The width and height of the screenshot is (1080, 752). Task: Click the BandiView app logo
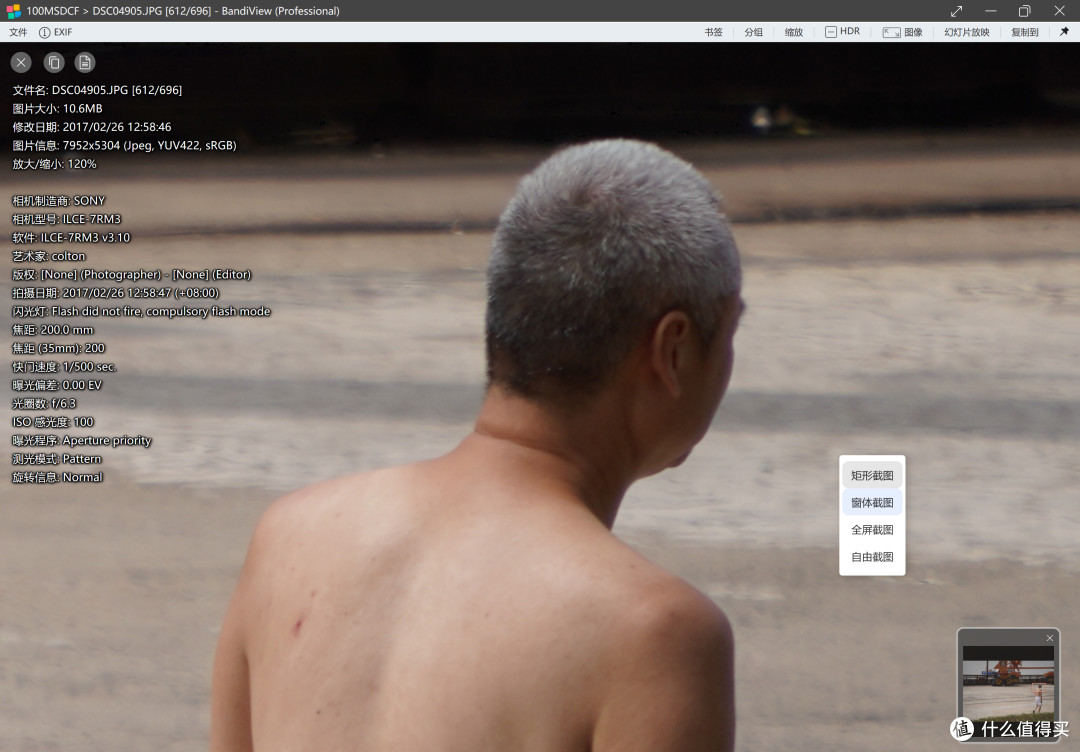click(x=13, y=11)
